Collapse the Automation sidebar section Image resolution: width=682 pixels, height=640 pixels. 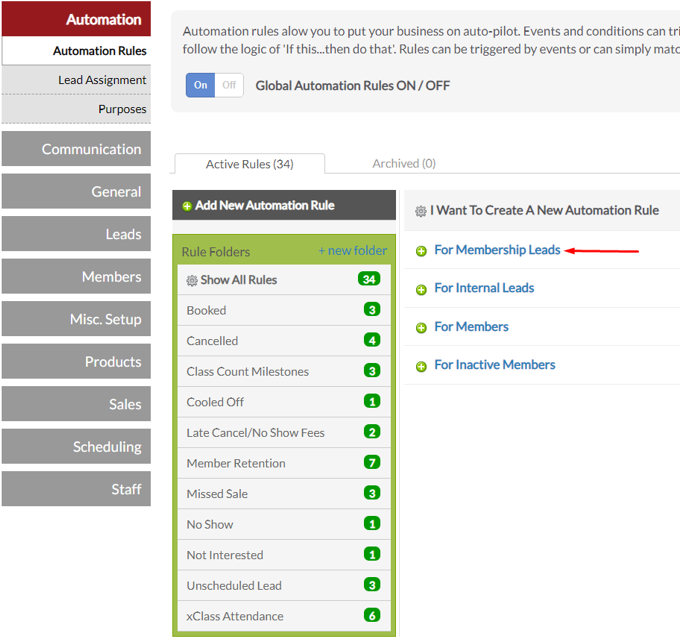[77, 19]
